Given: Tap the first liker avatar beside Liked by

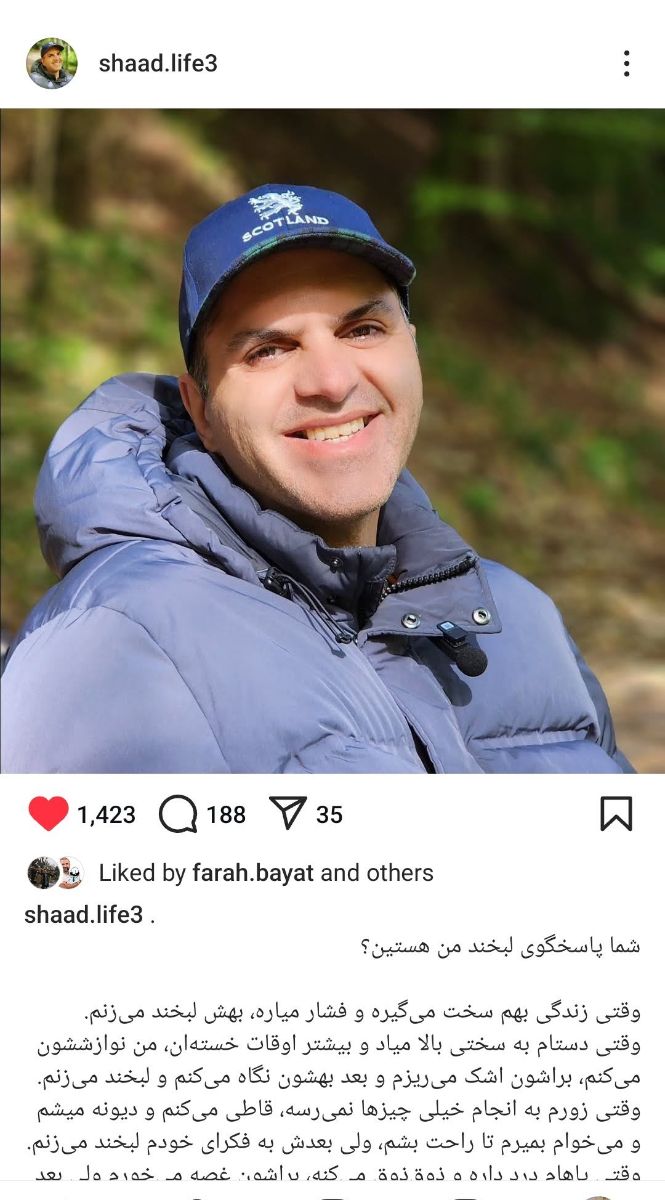Looking at the screenshot, I should point(43,873).
